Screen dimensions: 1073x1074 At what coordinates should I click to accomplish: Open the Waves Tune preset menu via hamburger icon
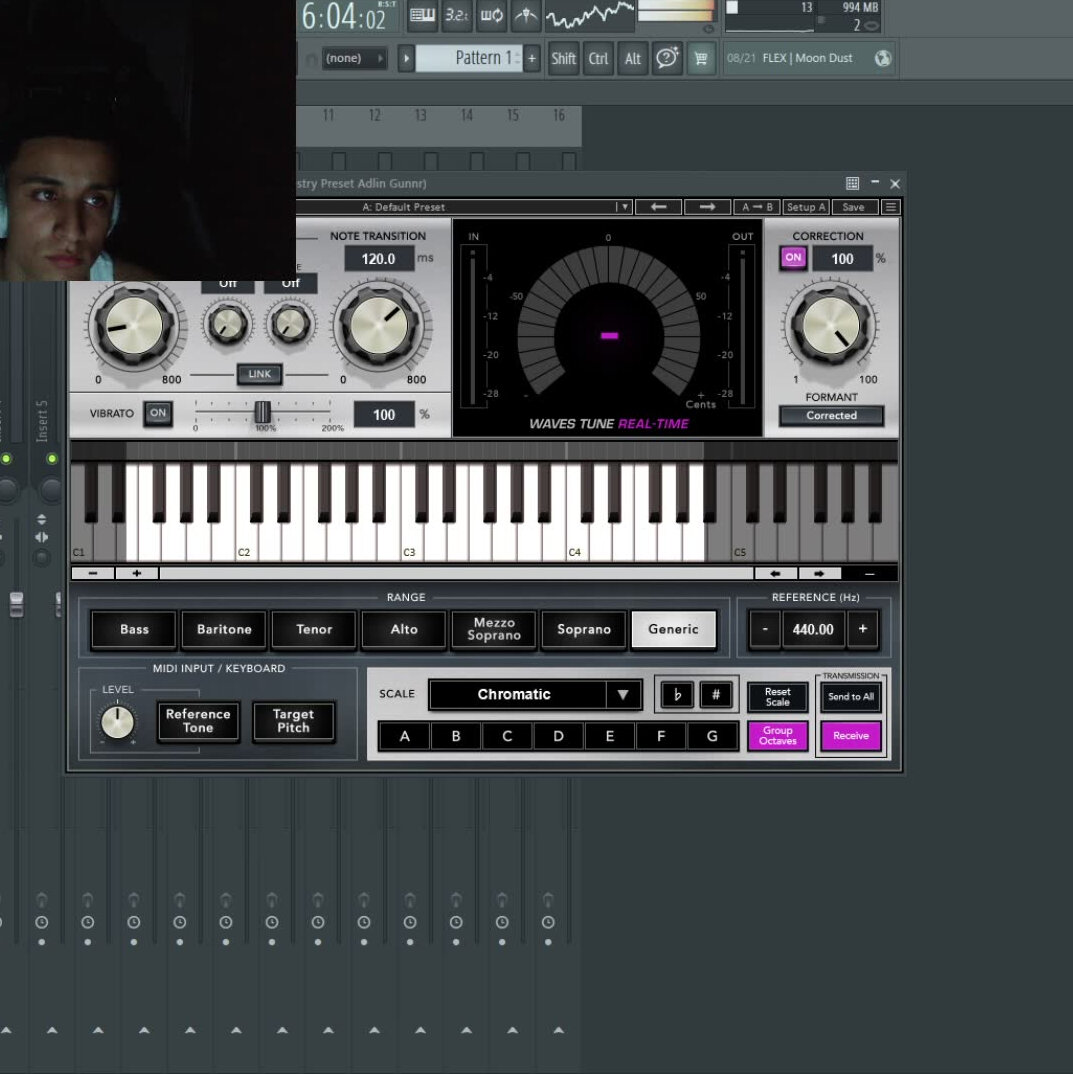891,207
